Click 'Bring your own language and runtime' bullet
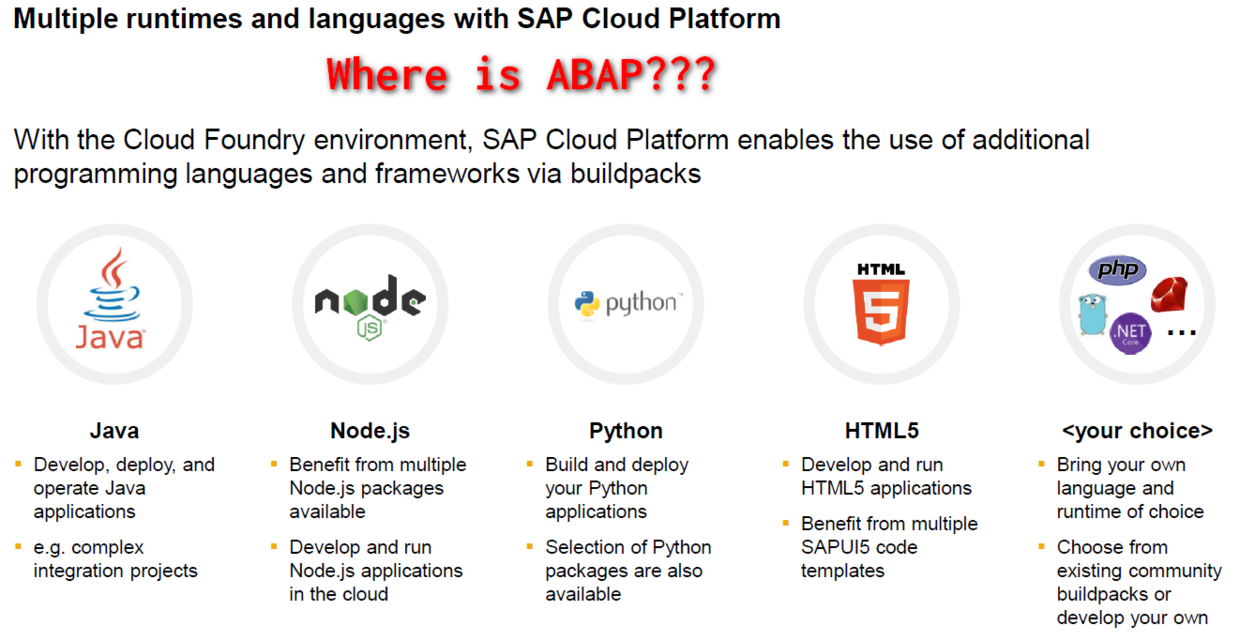This screenshot has height=641, width=1240. click(1130, 488)
